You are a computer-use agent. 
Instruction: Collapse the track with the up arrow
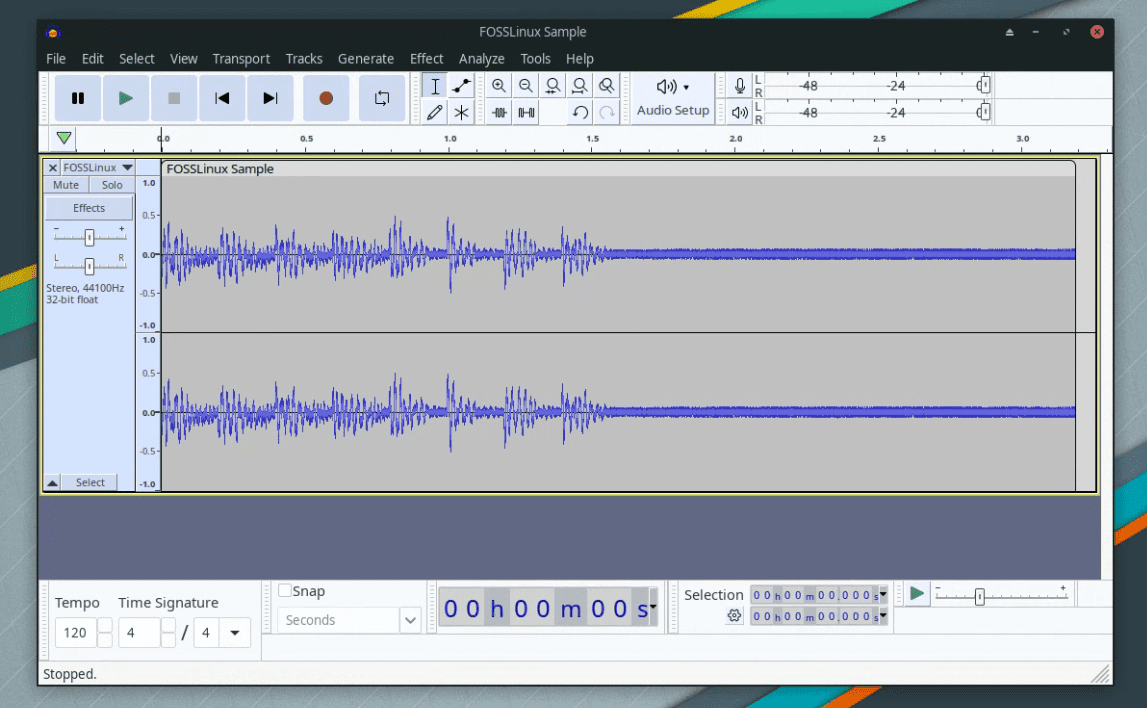tap(53, 483)
